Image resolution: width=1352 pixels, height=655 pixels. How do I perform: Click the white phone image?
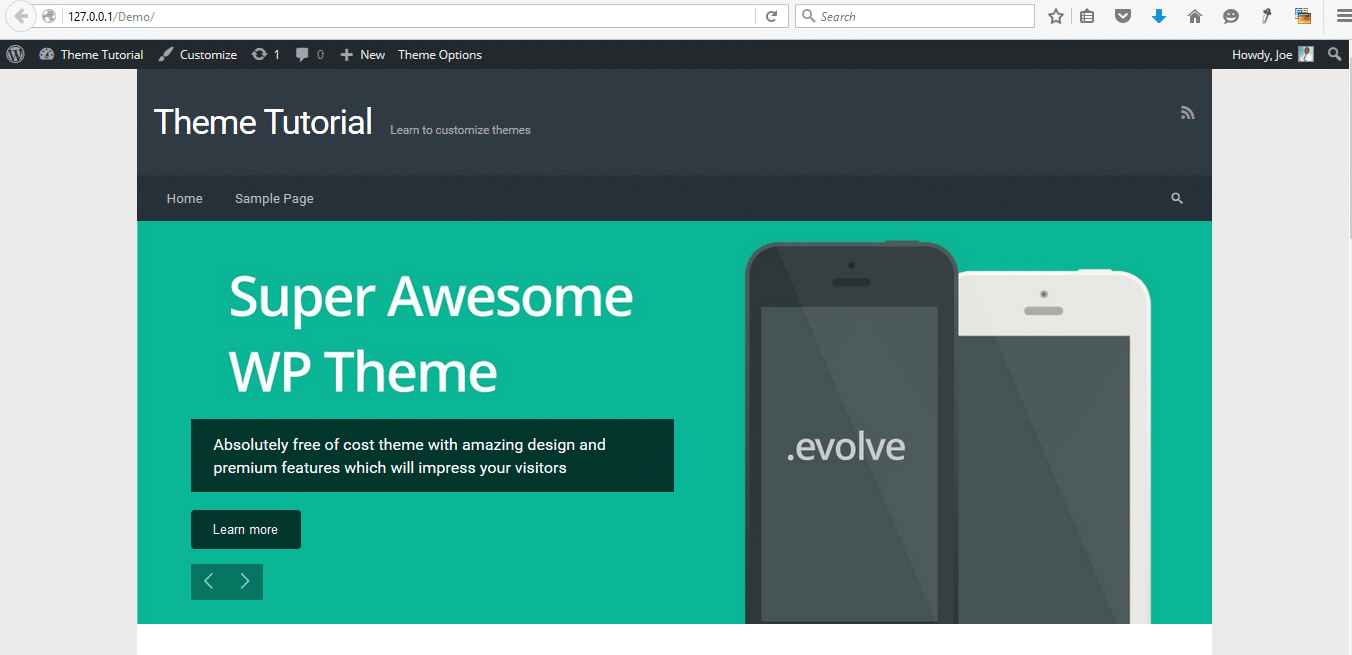click(1054, 447)
